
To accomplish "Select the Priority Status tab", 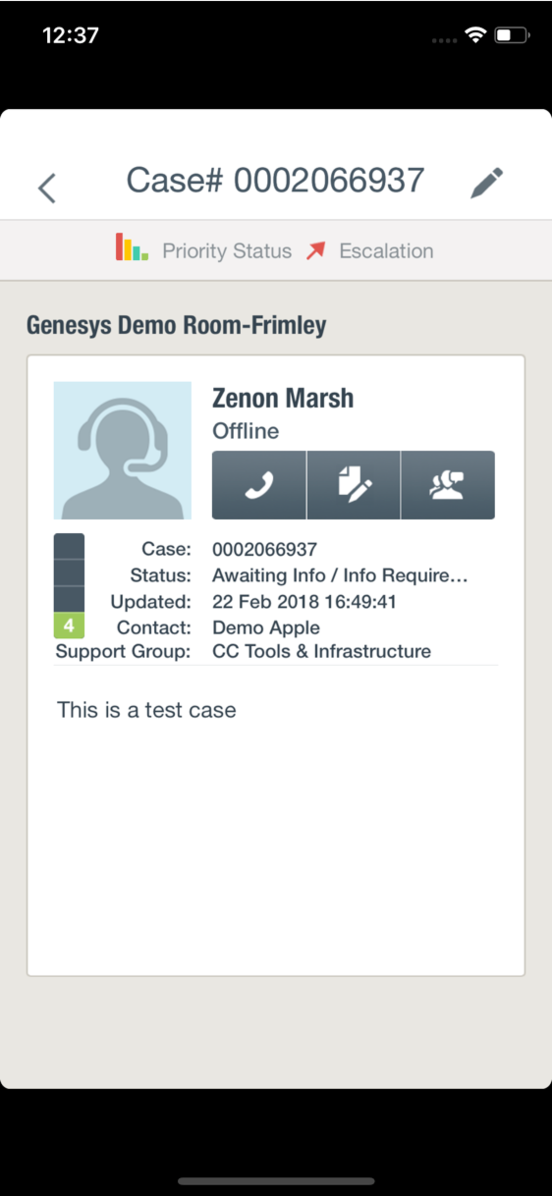I will click(x=204, y=251).
